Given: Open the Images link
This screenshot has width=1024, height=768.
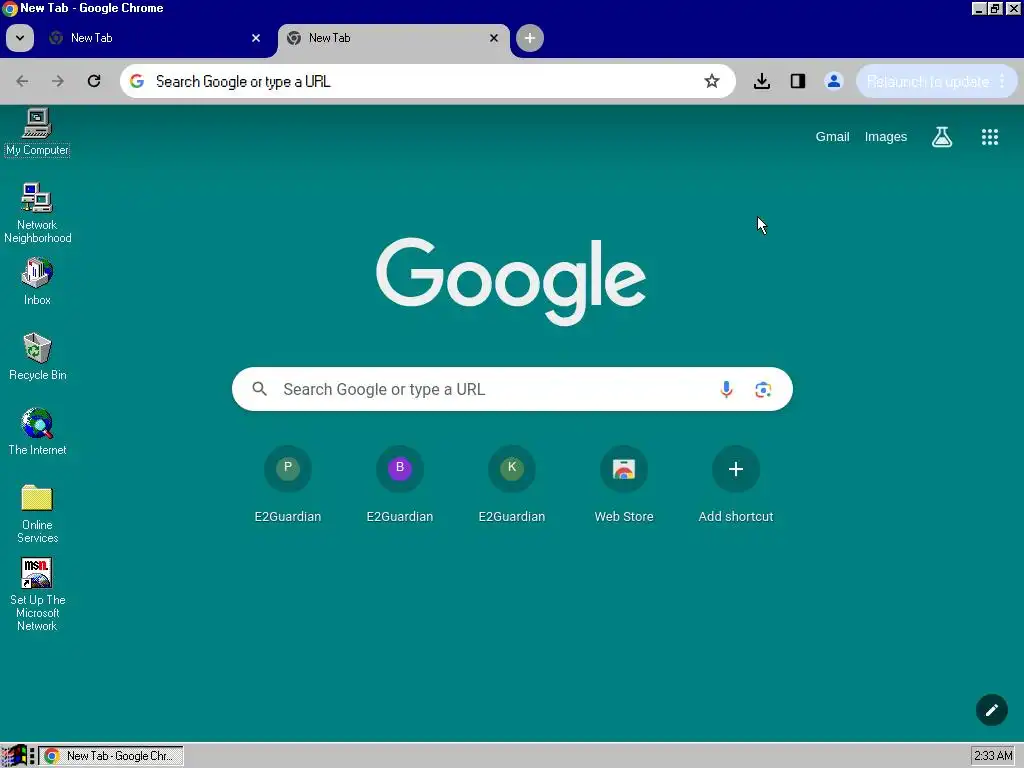Looking at the screenshot, I should pos(886,136).
